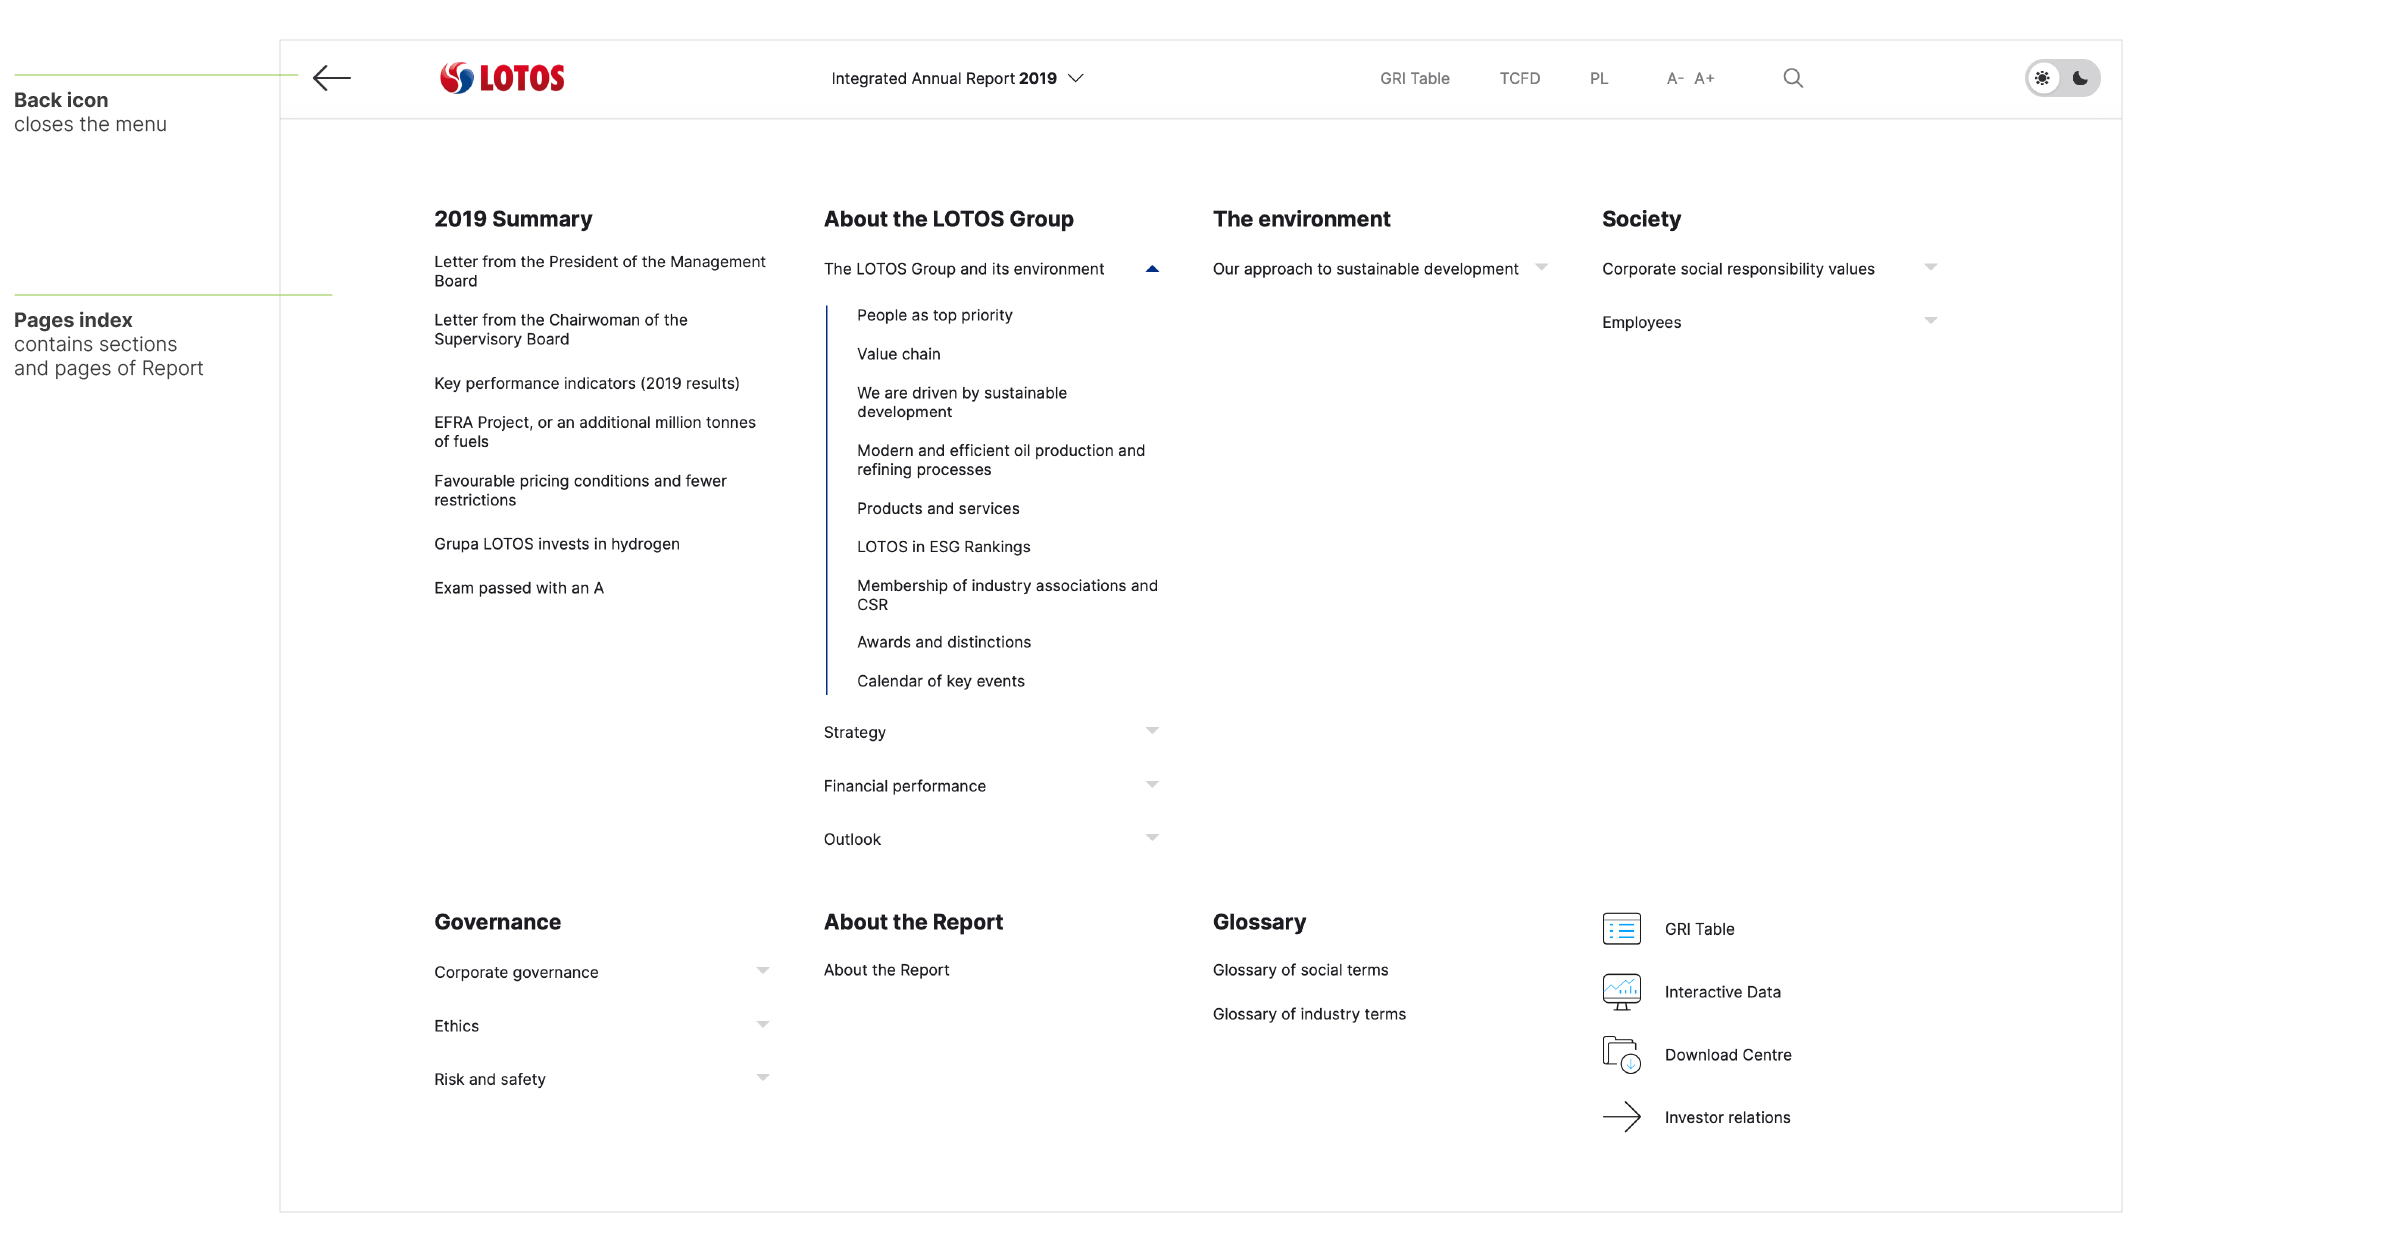The width and height of the screenshot is (2400, 1242).
Task: Open GRI Table shortcut link text
Action: tap(1700, 929)
